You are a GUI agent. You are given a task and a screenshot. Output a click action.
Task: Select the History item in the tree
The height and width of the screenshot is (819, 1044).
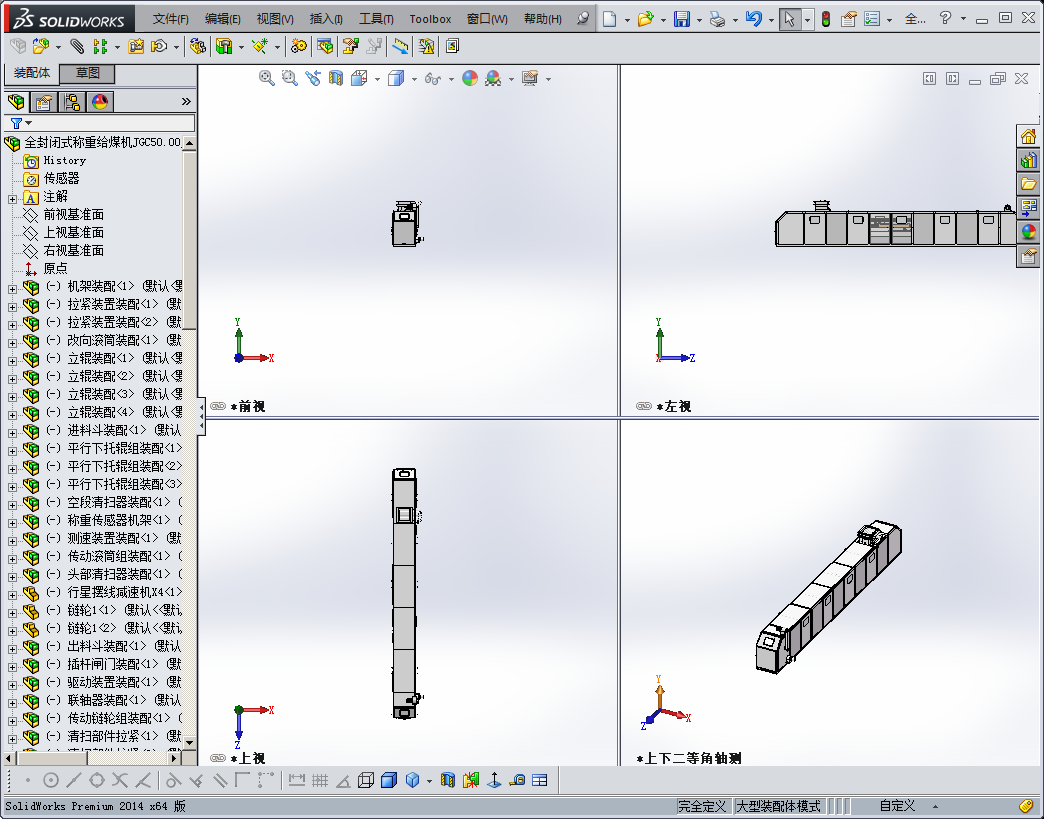65,160
